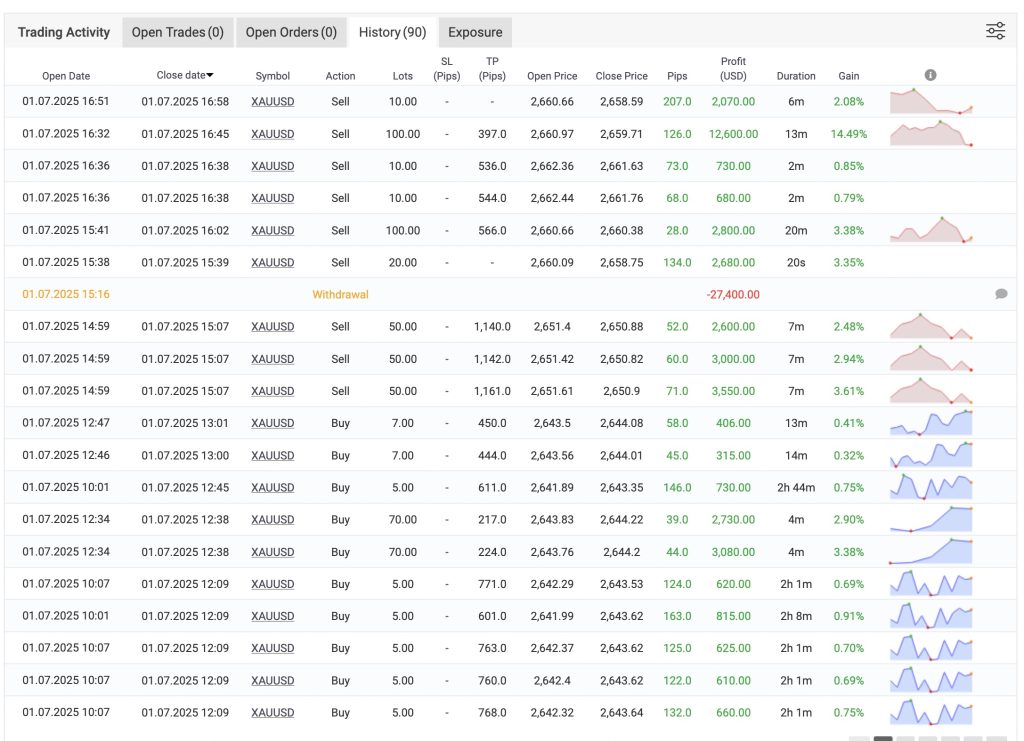The image size is (1024, 741).
Task: View mini chart for the 3,080.00 profit trade
Action: click(931, 552)
